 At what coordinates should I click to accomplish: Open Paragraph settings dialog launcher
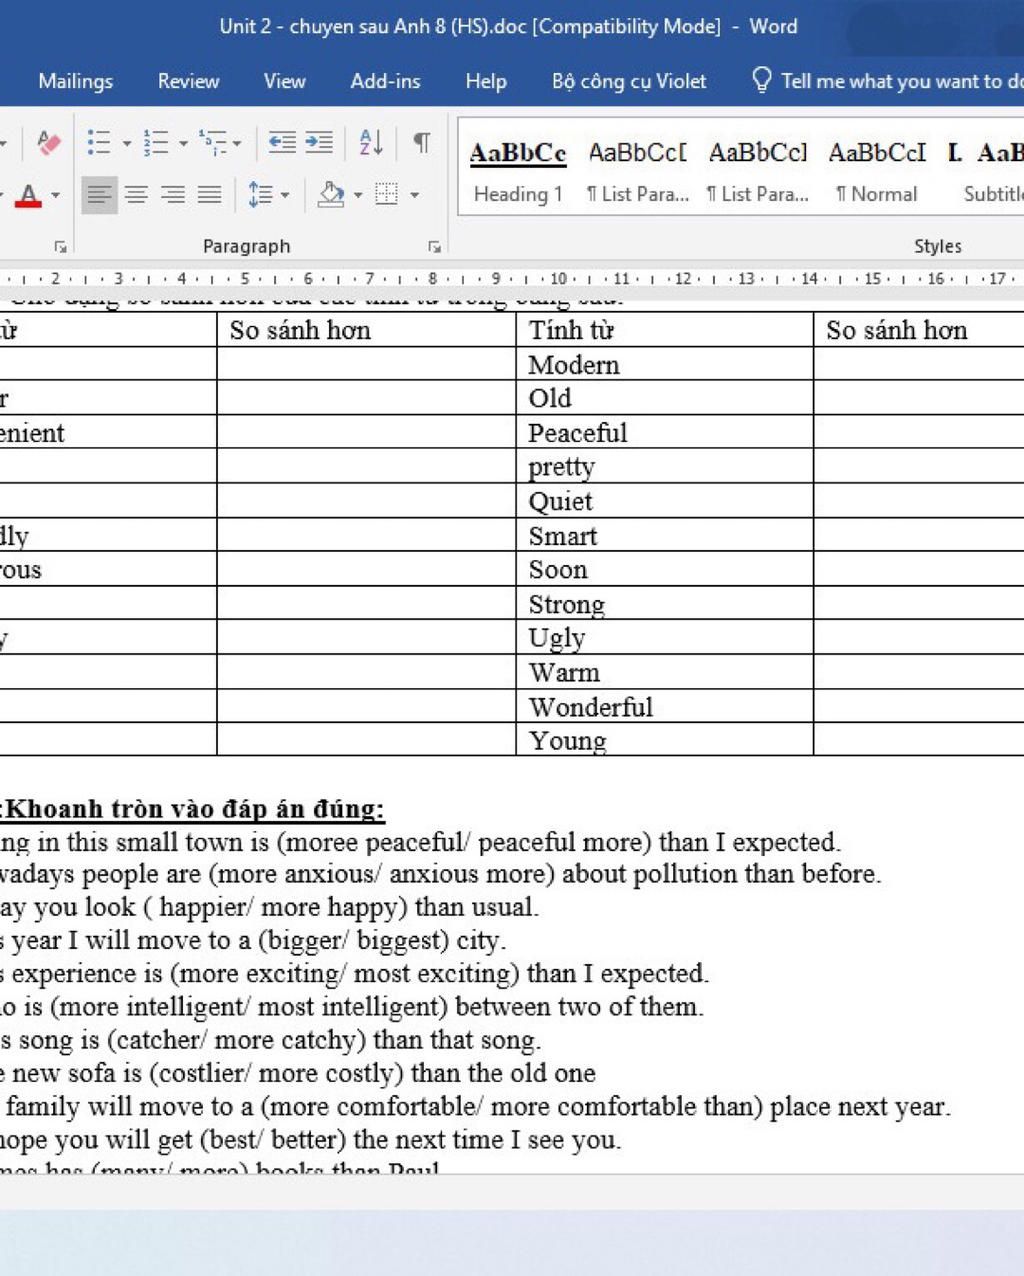pyautogui.click(x=434, y=246)
